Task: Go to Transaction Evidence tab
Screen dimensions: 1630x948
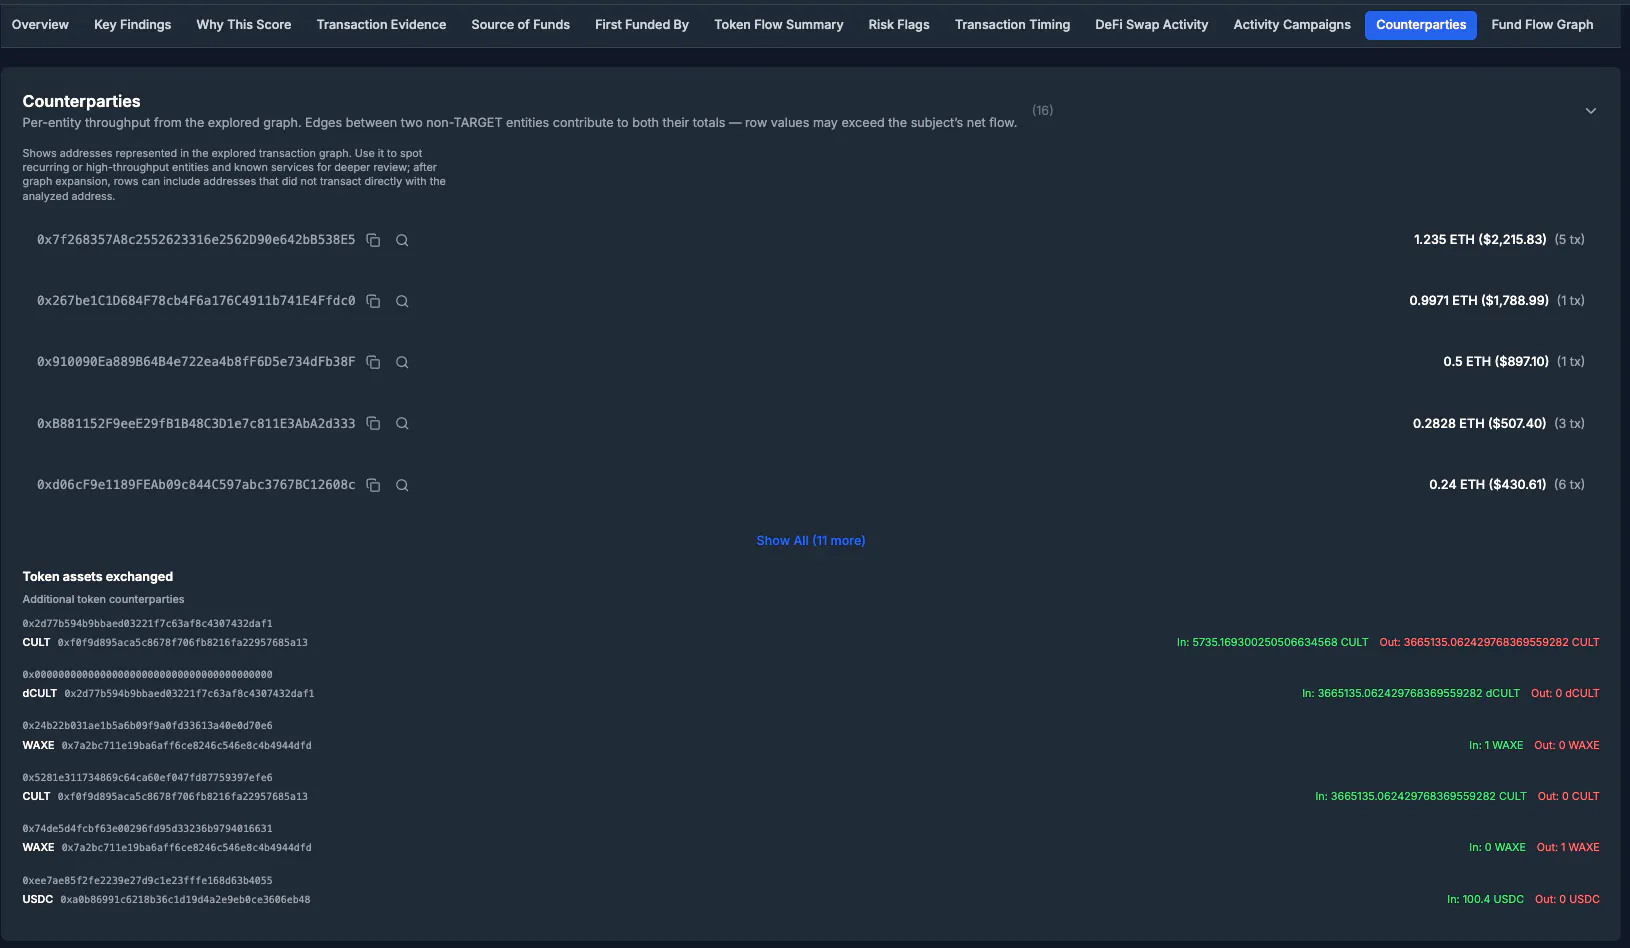Action: click(381, 24)
